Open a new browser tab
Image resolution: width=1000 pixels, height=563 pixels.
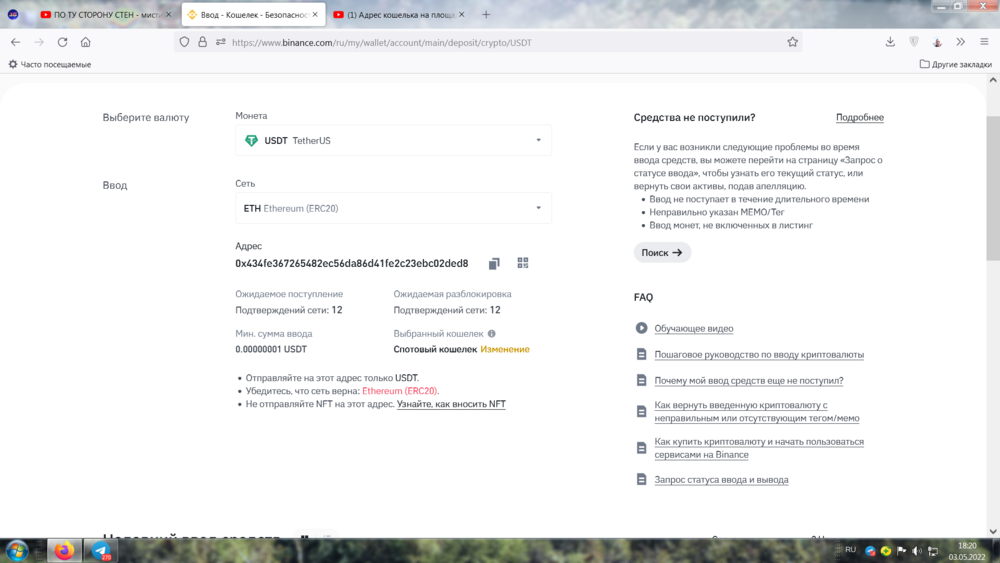coord(486,14)
